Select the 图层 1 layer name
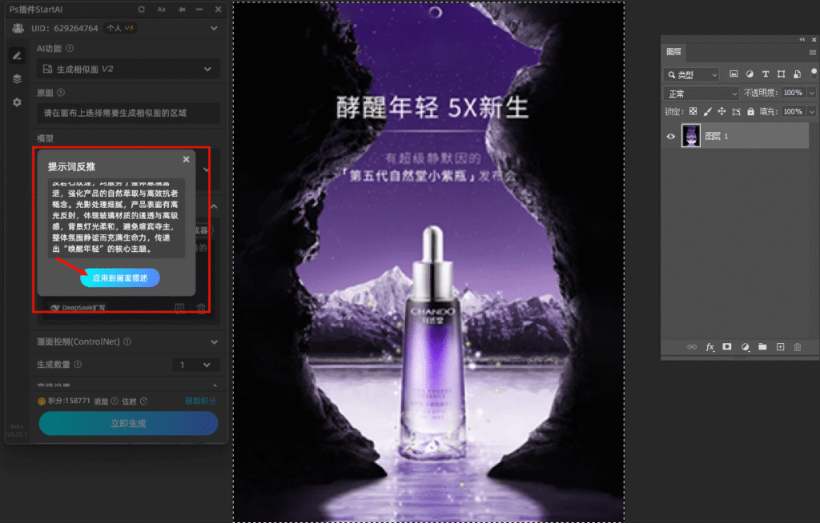 [716, 136]
